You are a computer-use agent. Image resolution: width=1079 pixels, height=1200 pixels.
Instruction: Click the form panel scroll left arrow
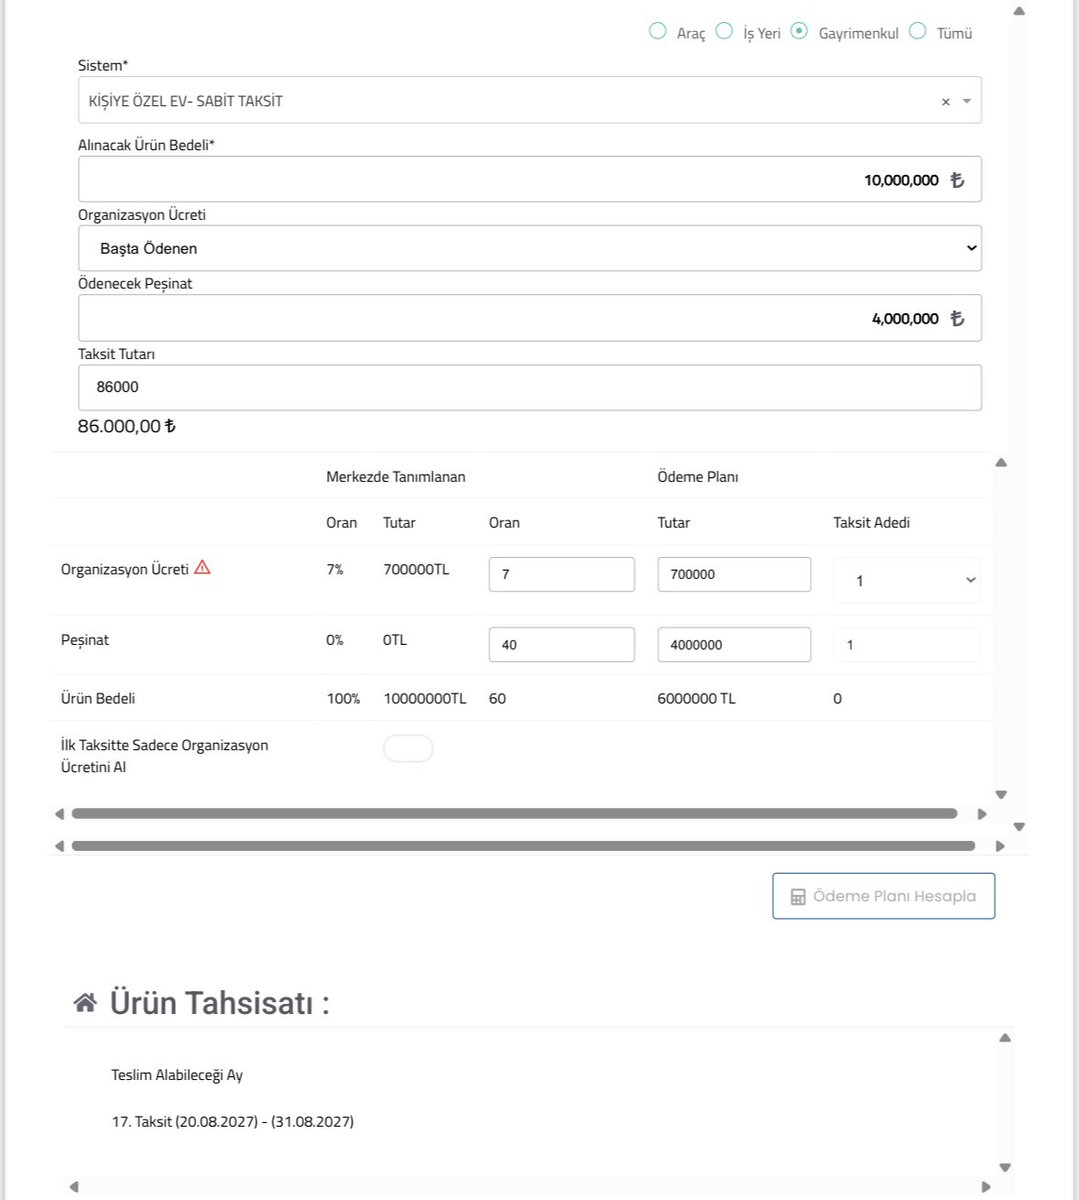click(x=59, y=846)
